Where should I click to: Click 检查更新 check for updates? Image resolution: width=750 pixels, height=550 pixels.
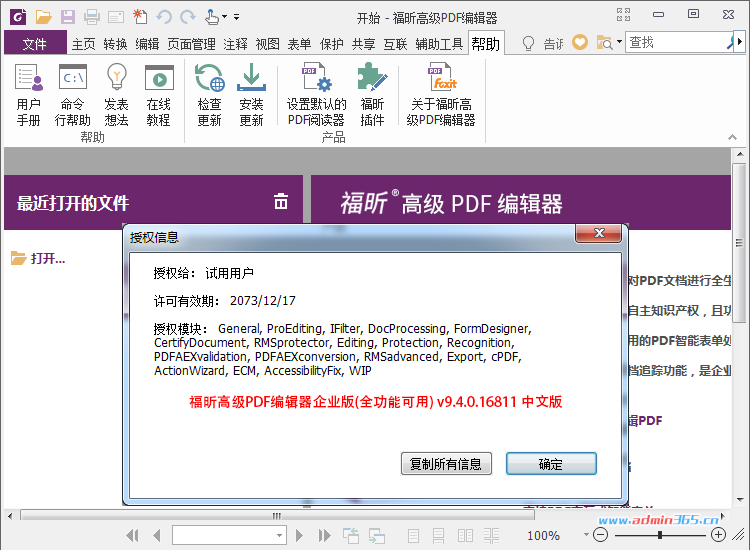coord(210,95)
